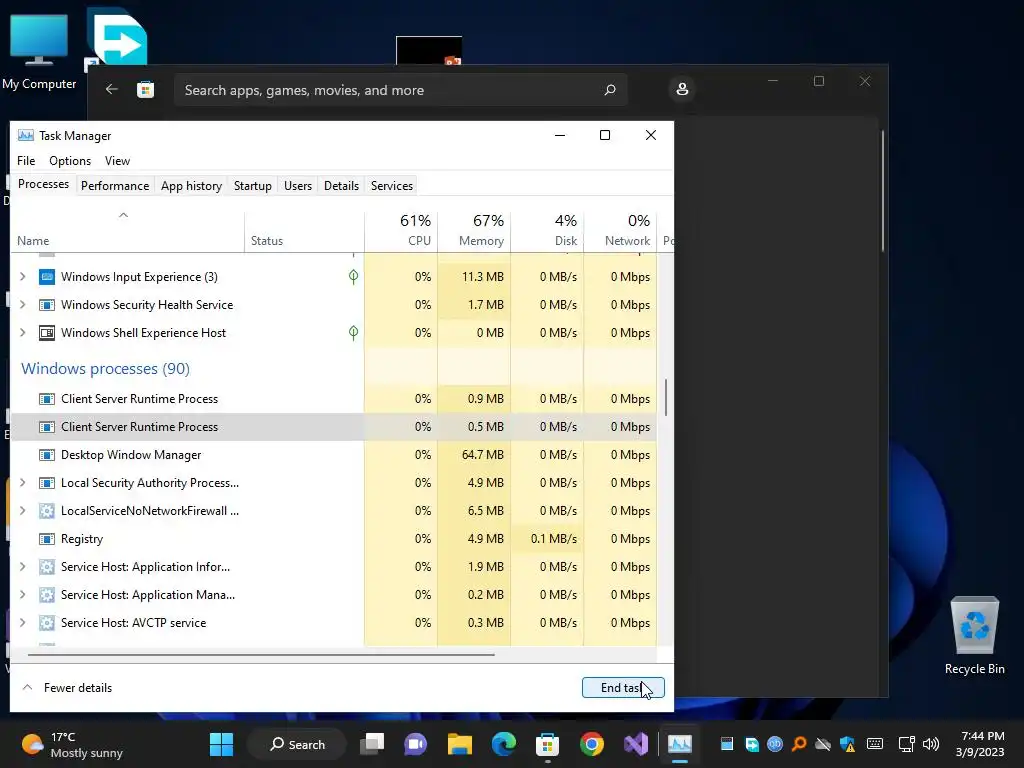This screenshot has width=1024, height=768.
Task: Open the View menu in Task Manager
Action: pyautogui.click(x=118, y=161)
